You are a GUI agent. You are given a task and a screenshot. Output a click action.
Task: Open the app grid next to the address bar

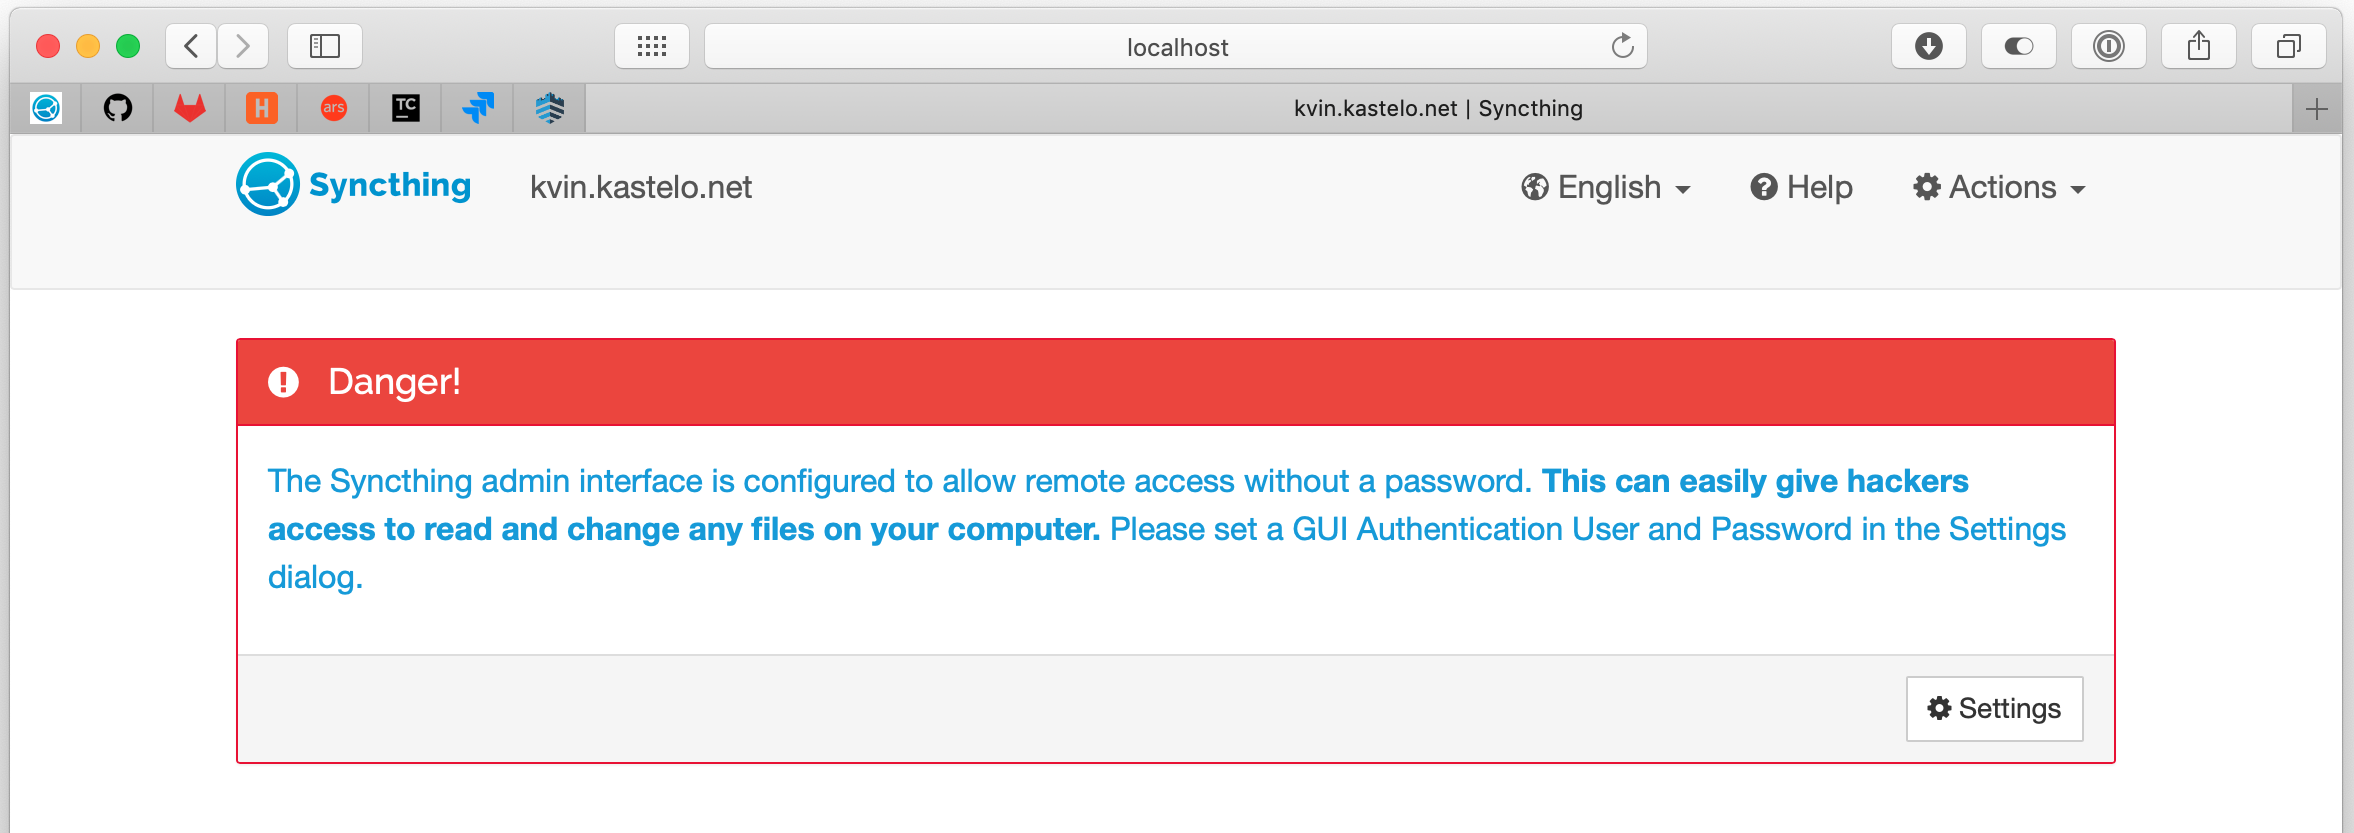click(652, 45)
